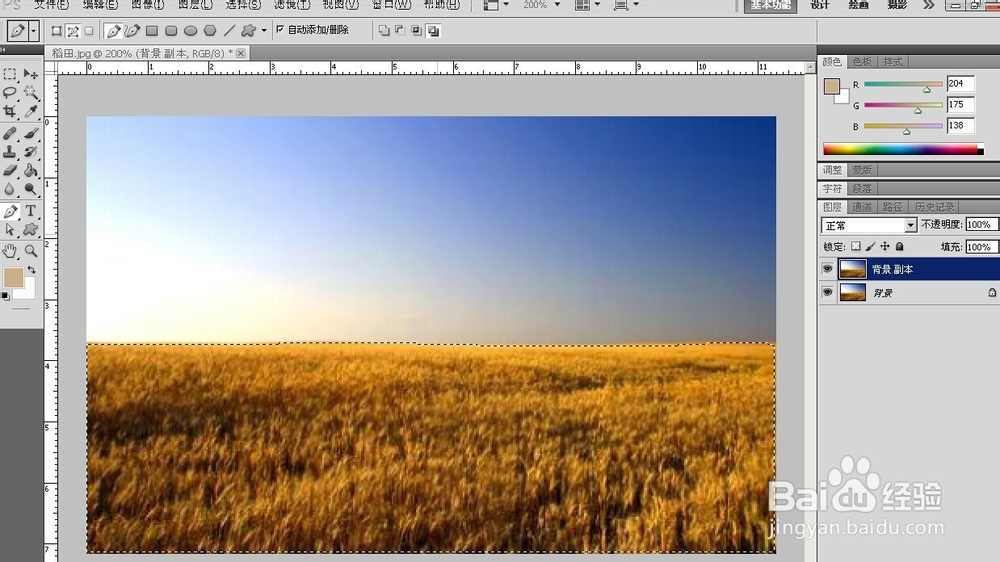Click the color spectrum ramp
Image resolution: width=1000 pixels, height=562 pixels.
(903, 149)
